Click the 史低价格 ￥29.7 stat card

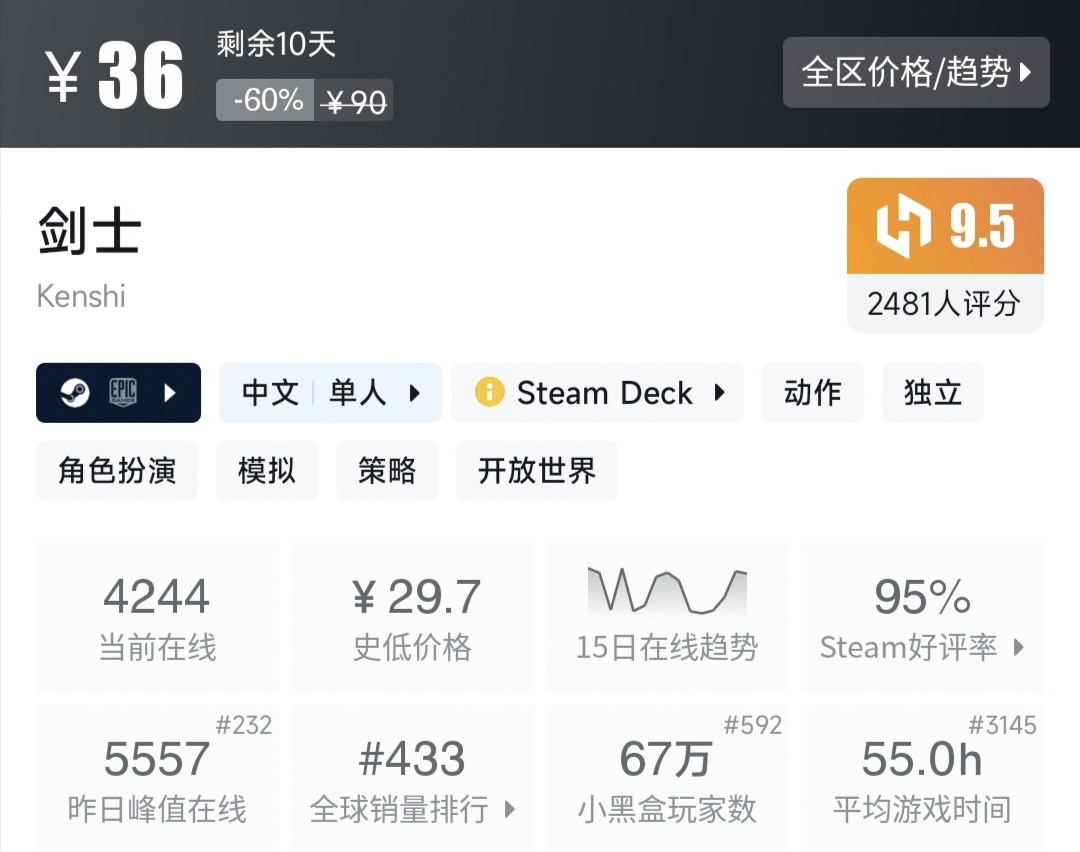point(412,616)
